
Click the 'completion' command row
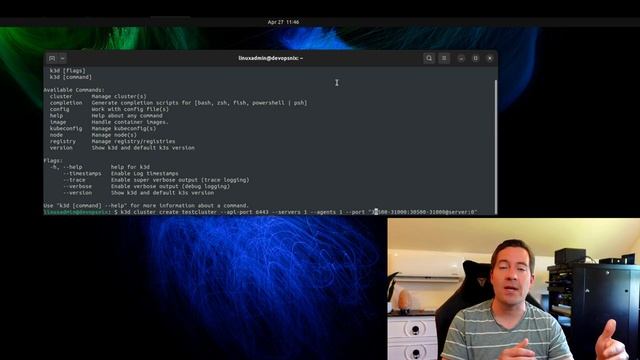178,103
